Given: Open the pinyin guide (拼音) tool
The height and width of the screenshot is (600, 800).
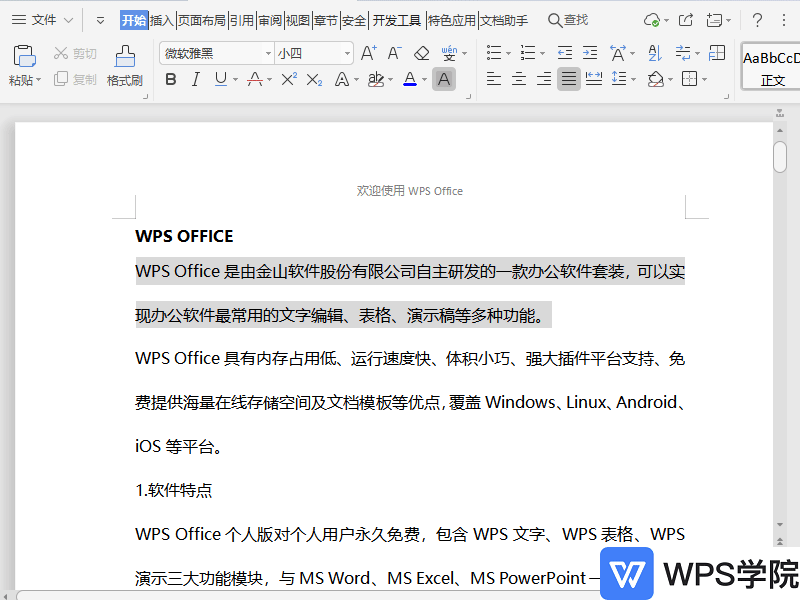Looking at the screenshot, I should coord(448,53).
